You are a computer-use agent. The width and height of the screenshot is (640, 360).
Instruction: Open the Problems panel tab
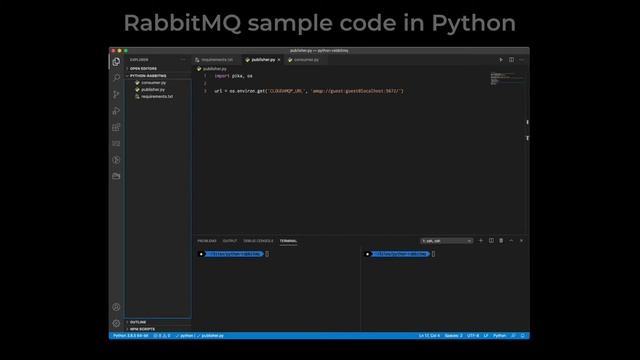click(x=207, y=241)
